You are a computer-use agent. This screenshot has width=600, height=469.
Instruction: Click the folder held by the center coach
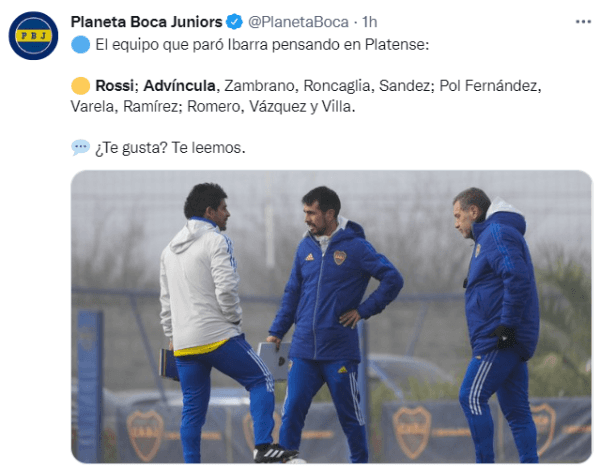coord(275,360)
